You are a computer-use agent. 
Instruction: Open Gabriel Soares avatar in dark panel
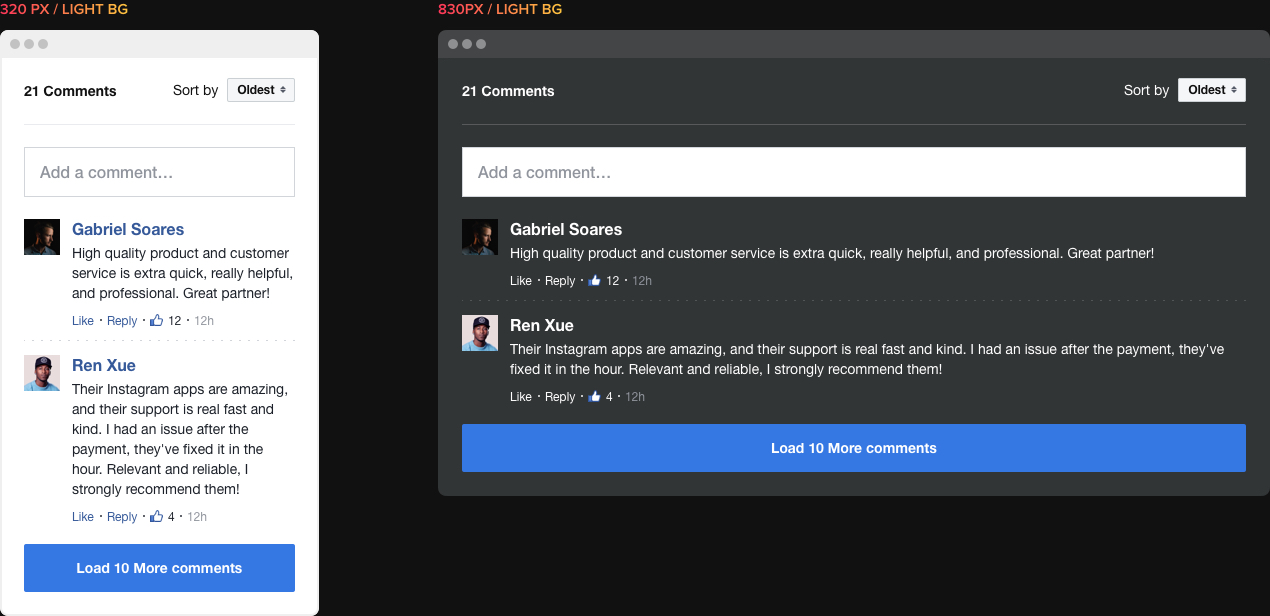(x=480, y=237)
